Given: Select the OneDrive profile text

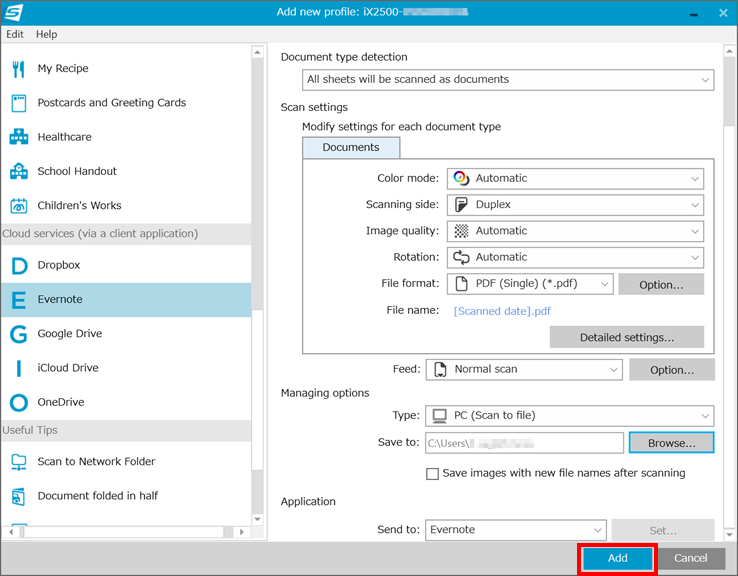Looking at the screenshot, I should [x=61, y=402].
